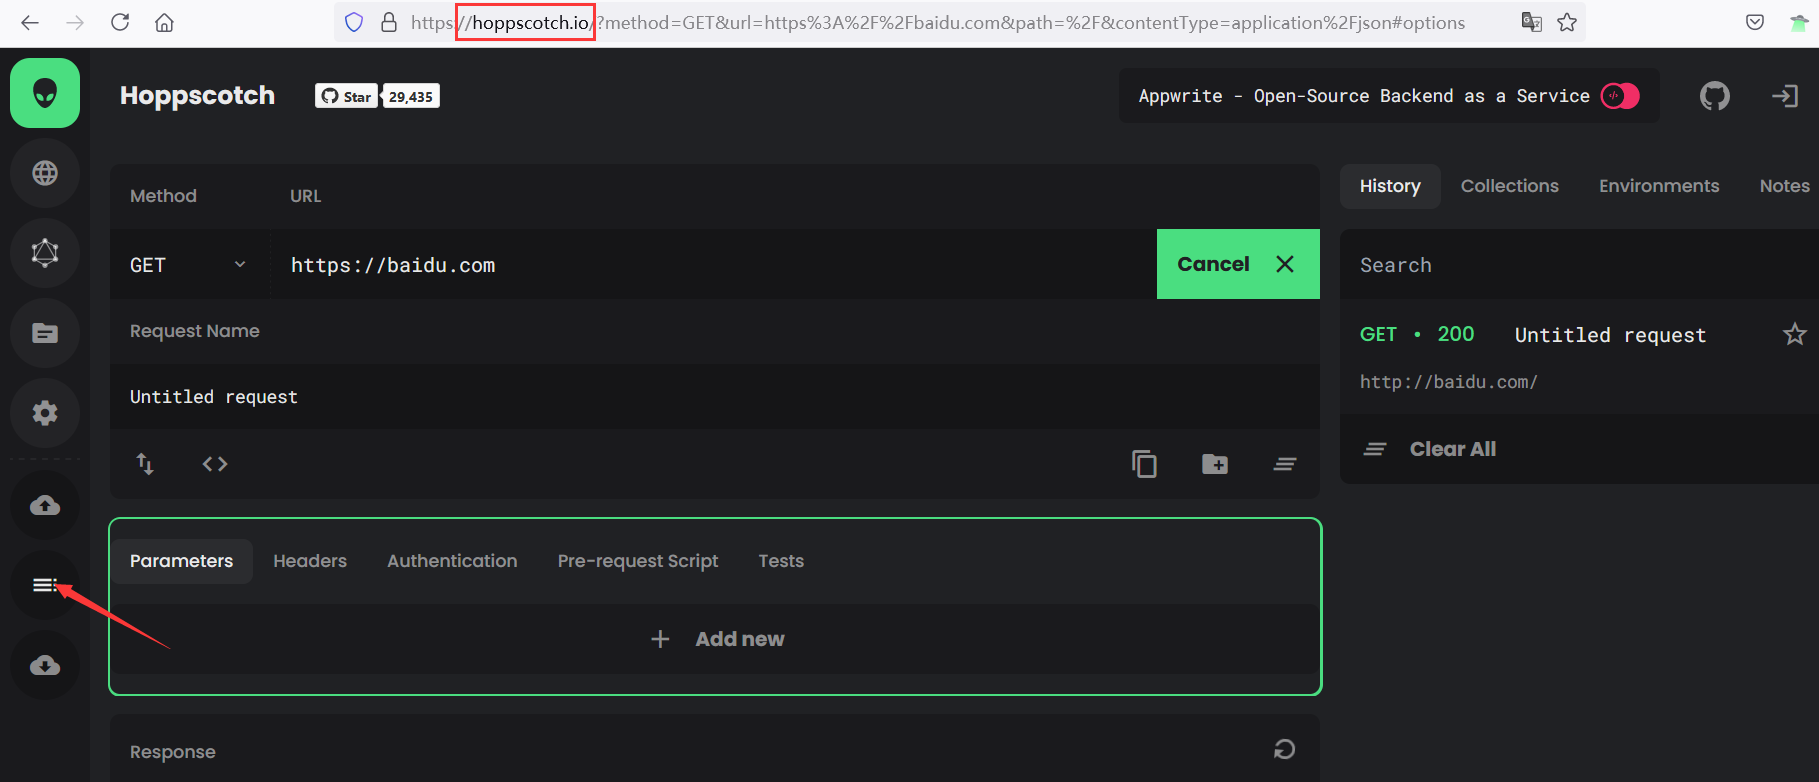Click the import/export arrows icon
Image resolution: width=1819 pixels, height=782 pixels.
click(x=145, y=464)
